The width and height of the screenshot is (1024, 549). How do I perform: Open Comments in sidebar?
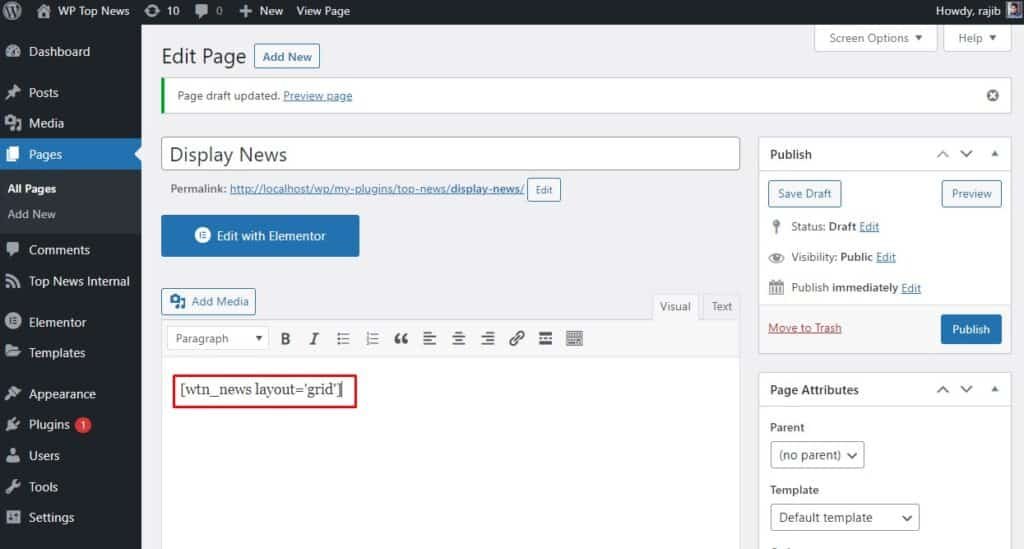[x=59, y=250]
